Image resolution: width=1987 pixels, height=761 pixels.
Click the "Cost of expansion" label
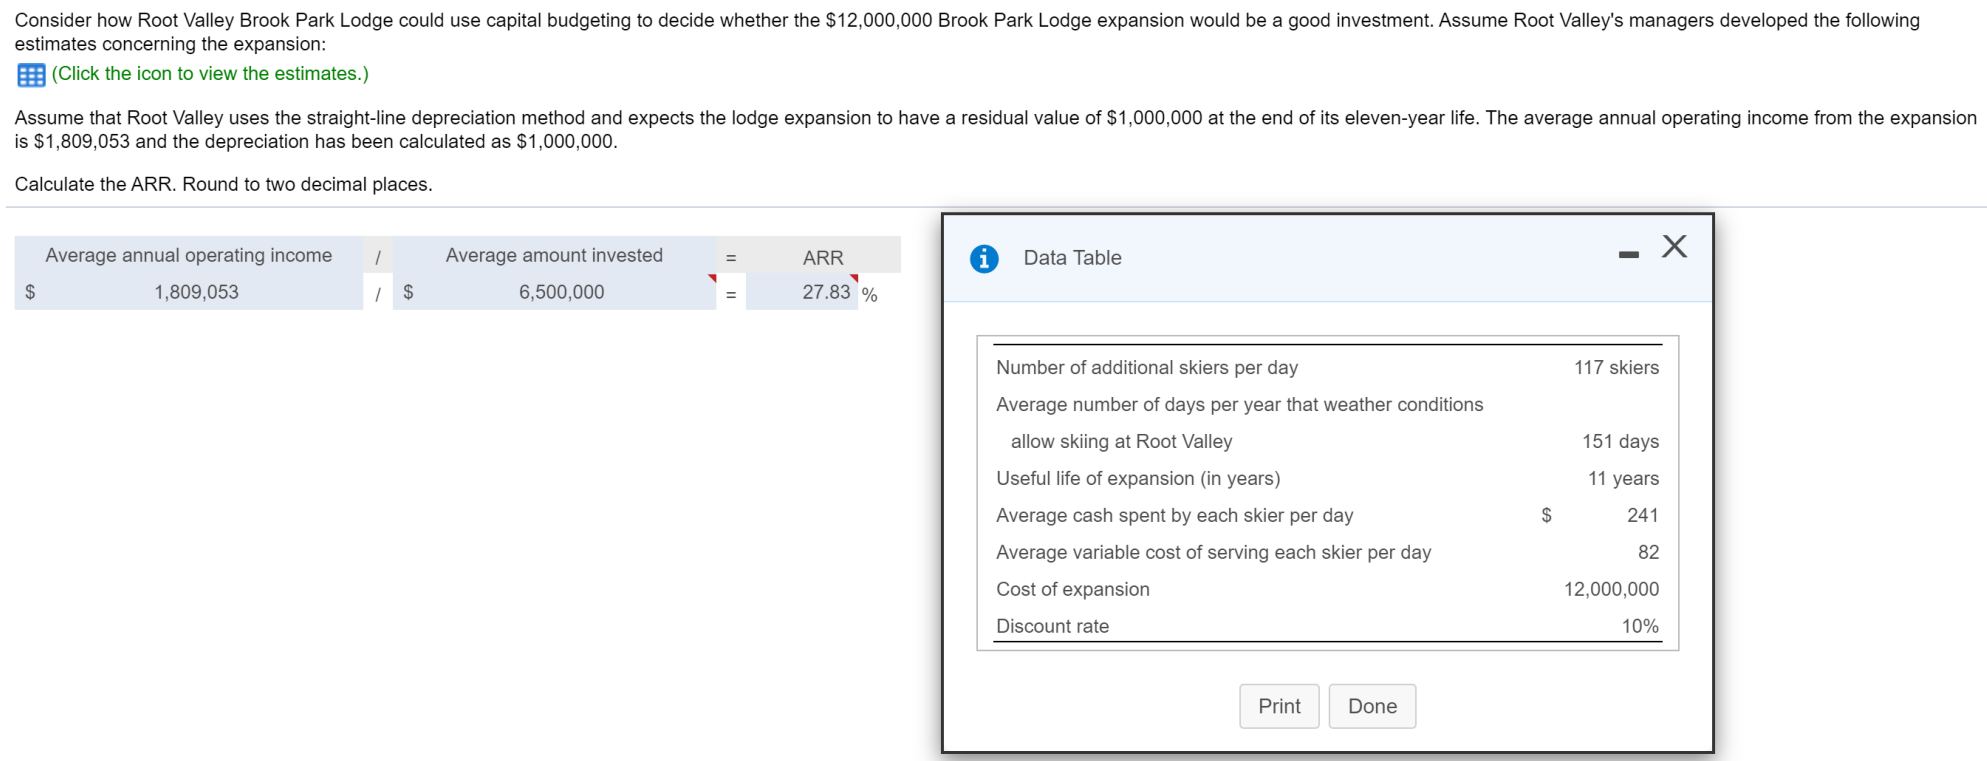pyautogui.click(x=1072, y=590)
